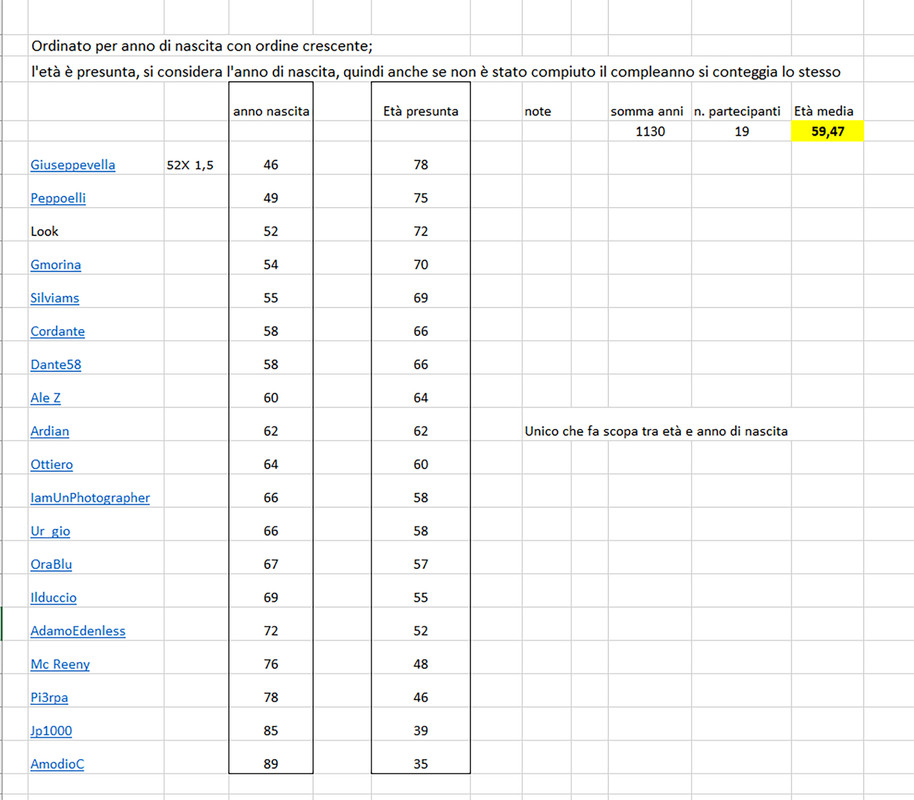The height and width of the screenshot is (800, 914).
Task: Open the Ottiero link
Action: pos(52,465)
